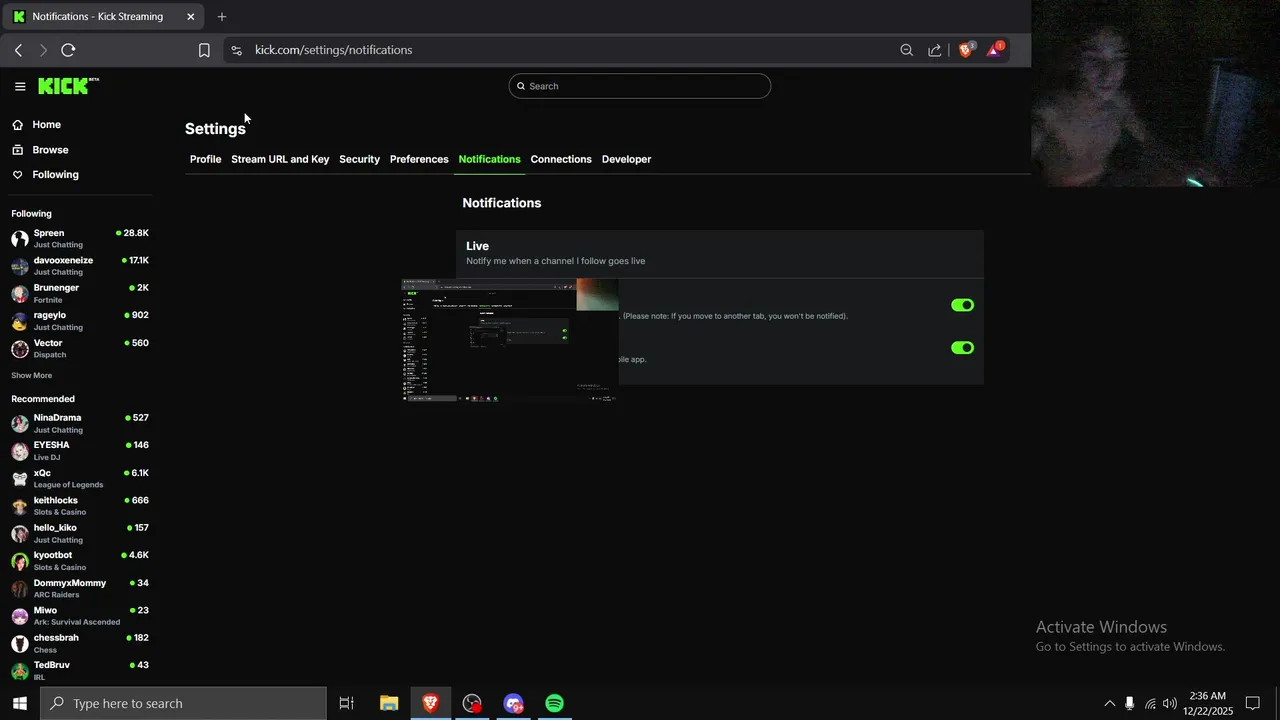The width and height of the screenshot is (1280, 720).
Task: Click Windows taskbar search box
Action: (184, 704)
